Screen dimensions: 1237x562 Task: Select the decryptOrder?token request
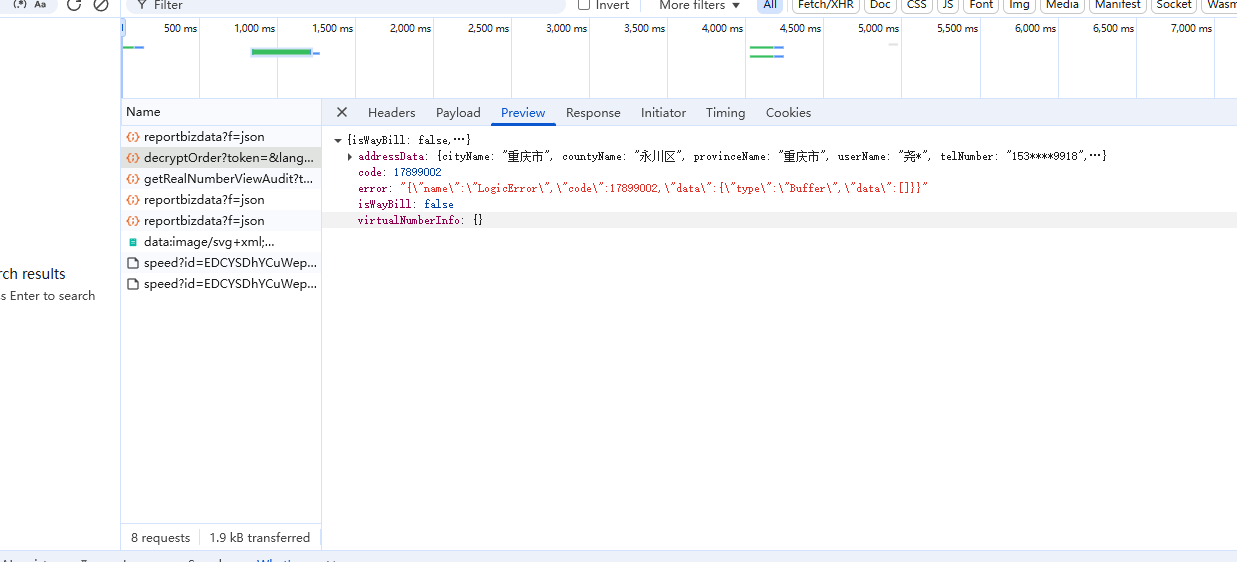(x=221, y=158)
